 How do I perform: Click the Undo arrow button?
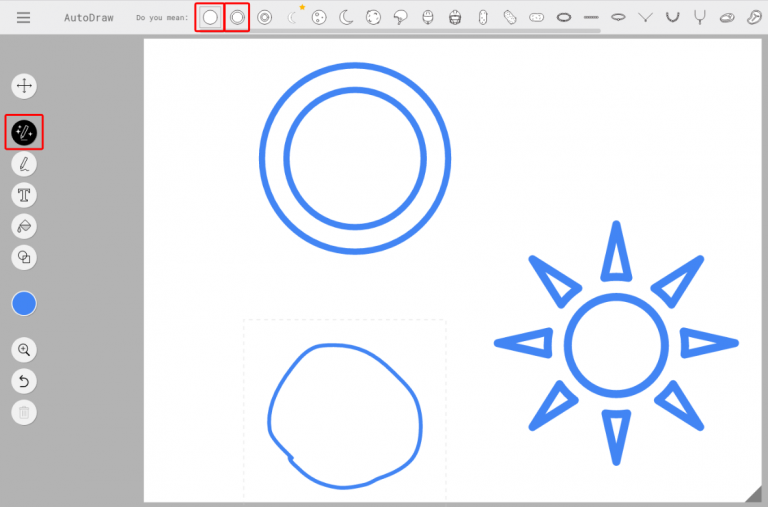pyautogui.click(x=24, y=381)
